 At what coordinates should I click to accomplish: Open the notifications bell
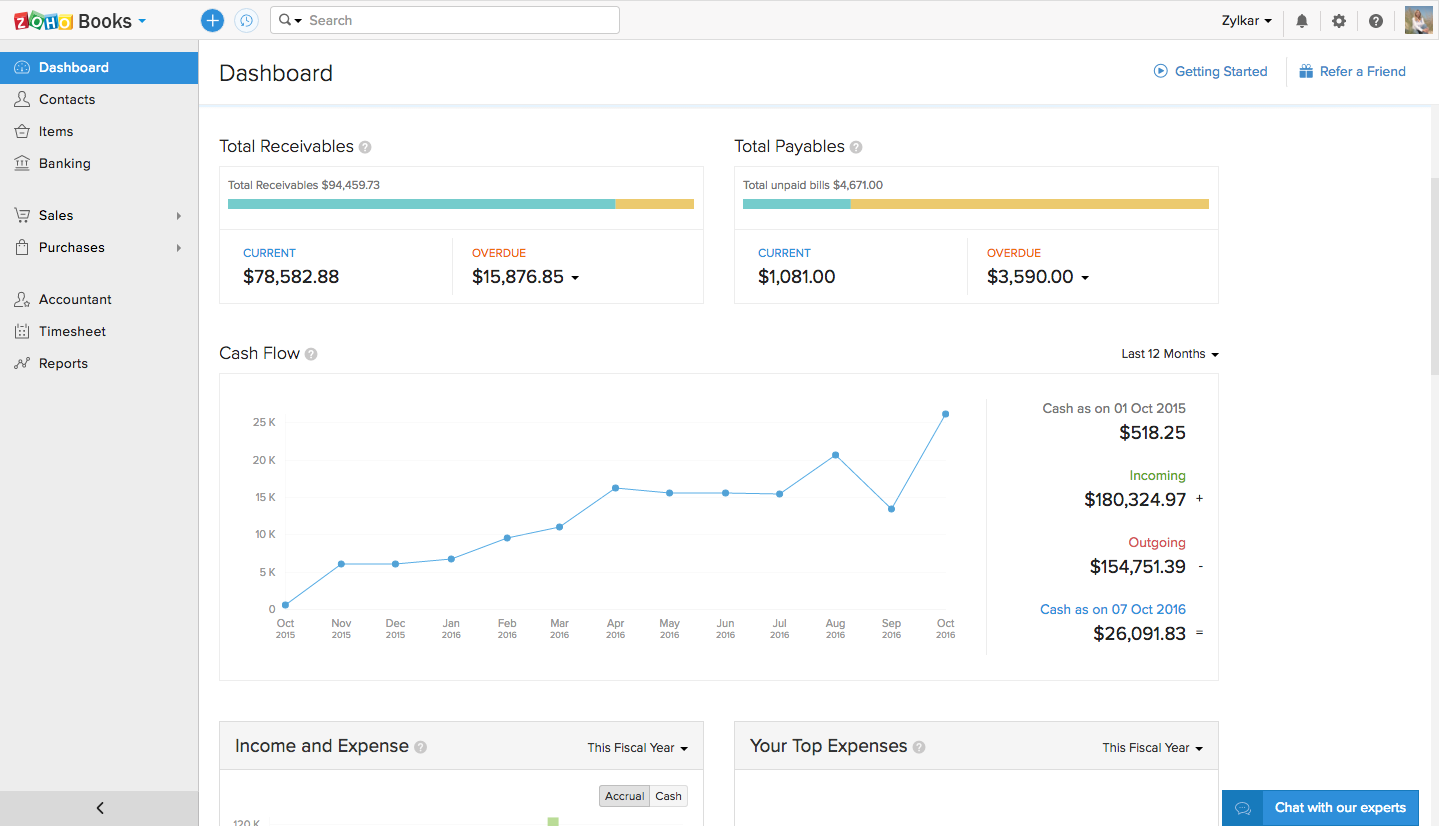point(1301,20)
